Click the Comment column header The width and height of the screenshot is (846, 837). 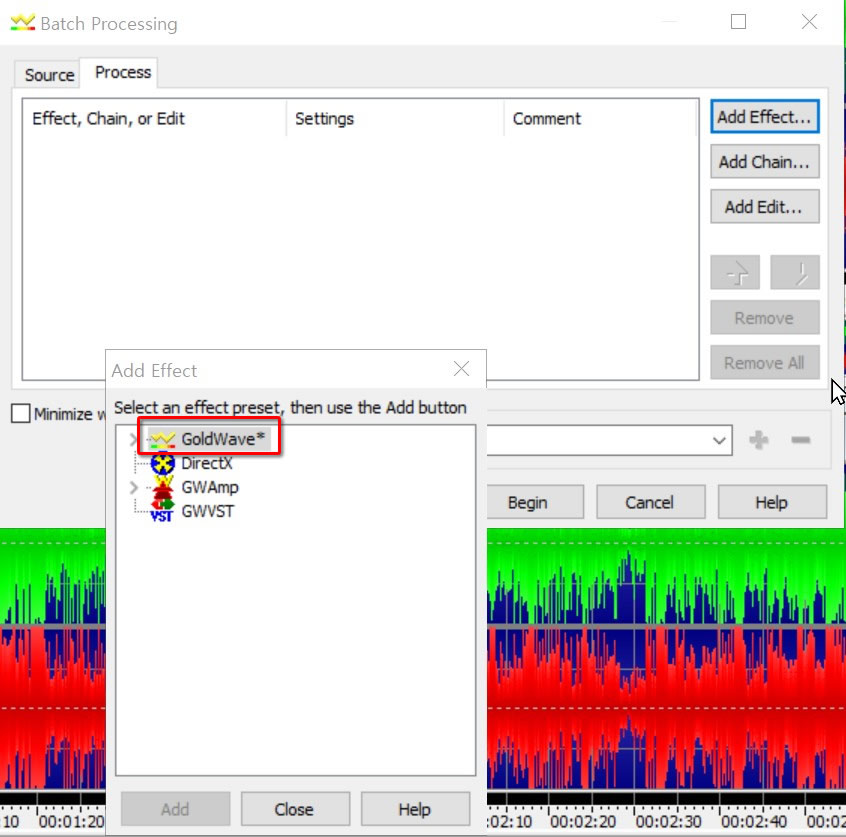click(x=601, y=118)
